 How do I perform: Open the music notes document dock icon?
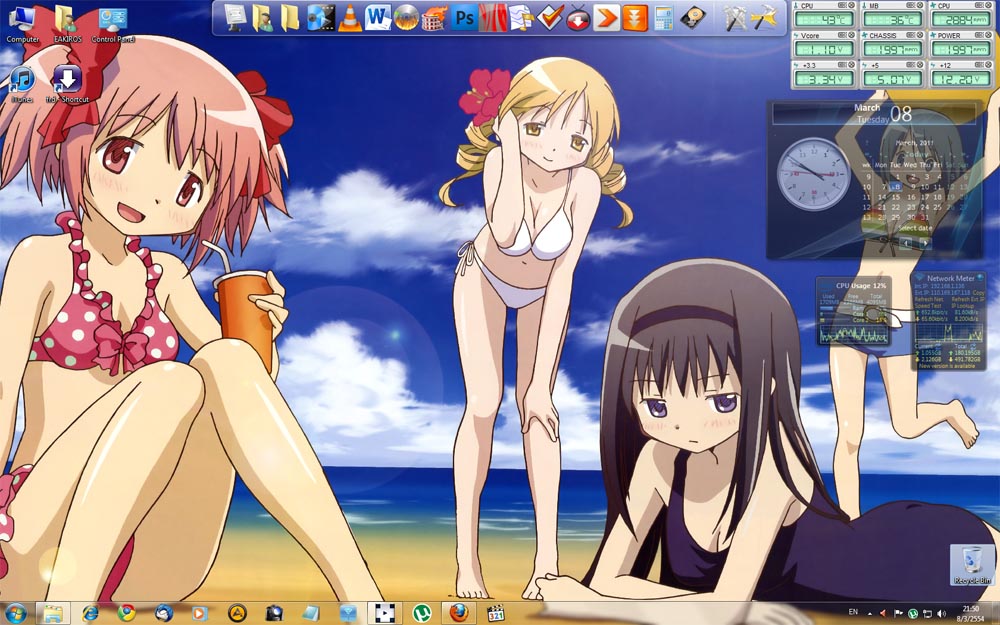tap(520, 18)
